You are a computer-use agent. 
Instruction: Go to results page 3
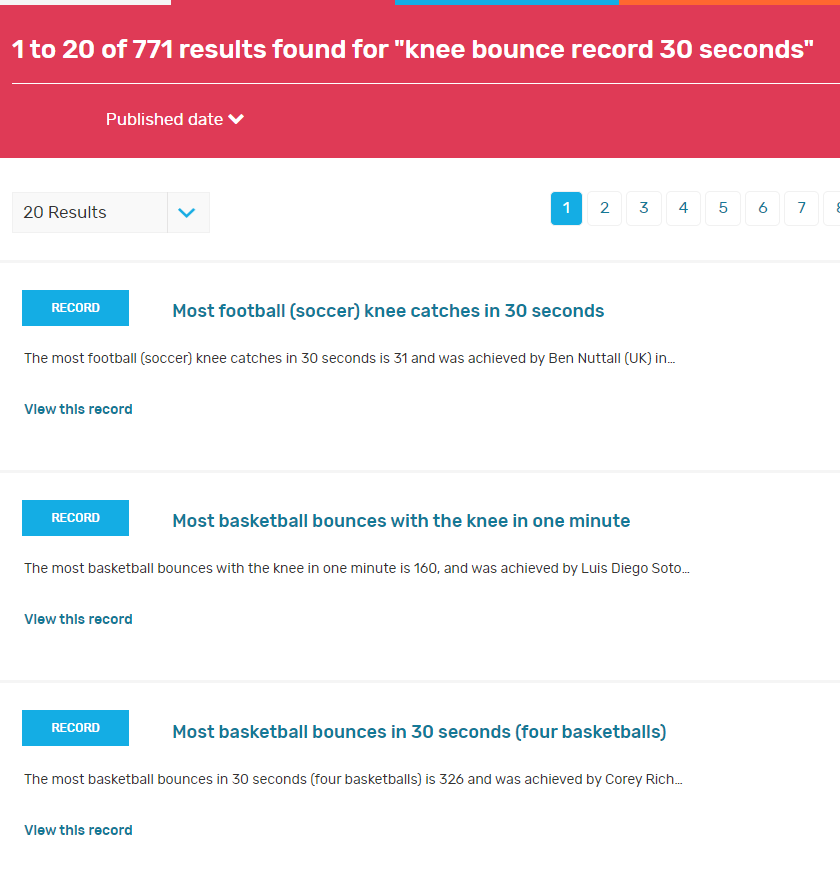pos(644,208)
